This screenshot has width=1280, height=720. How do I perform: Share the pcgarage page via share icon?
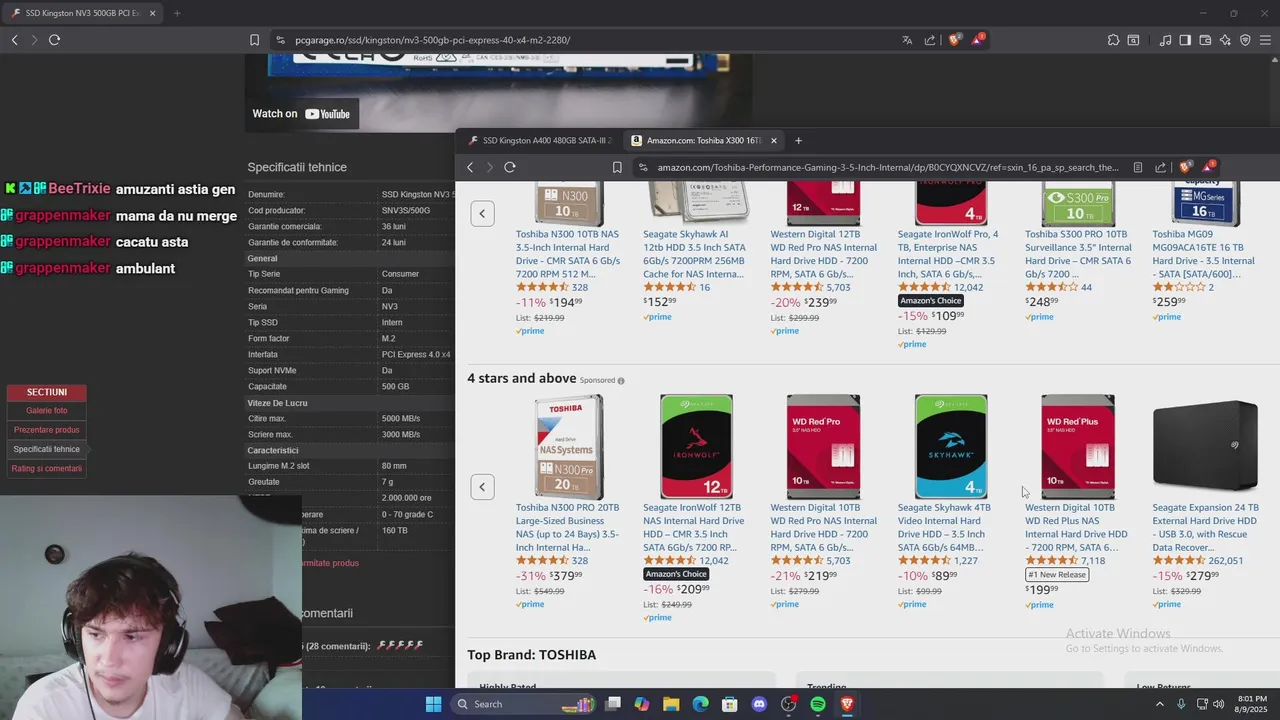tap(930, 40)
